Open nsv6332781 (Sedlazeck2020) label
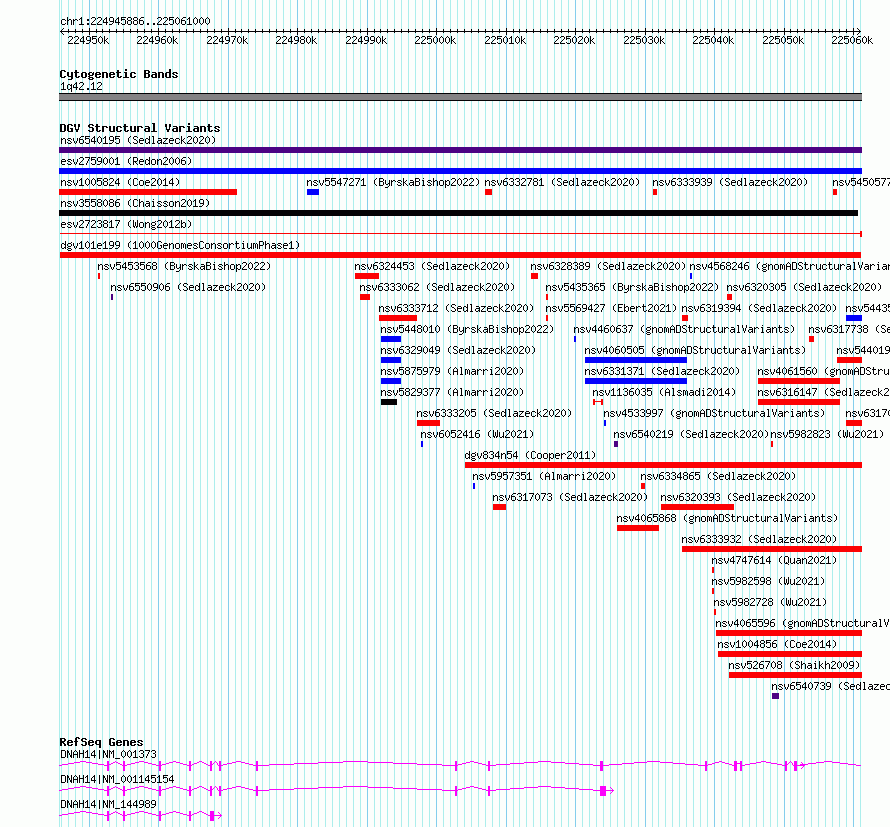This screenshot has height=827, width=890. 562,182
